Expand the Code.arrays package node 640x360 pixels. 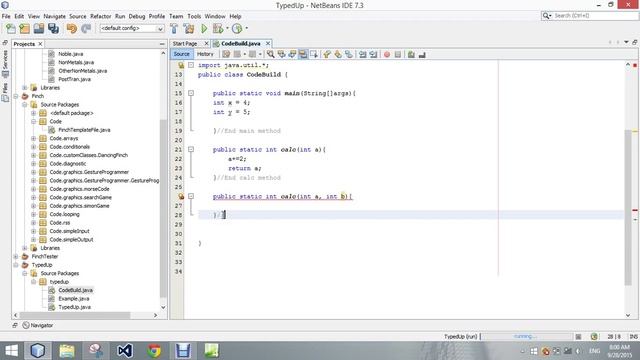34,138
